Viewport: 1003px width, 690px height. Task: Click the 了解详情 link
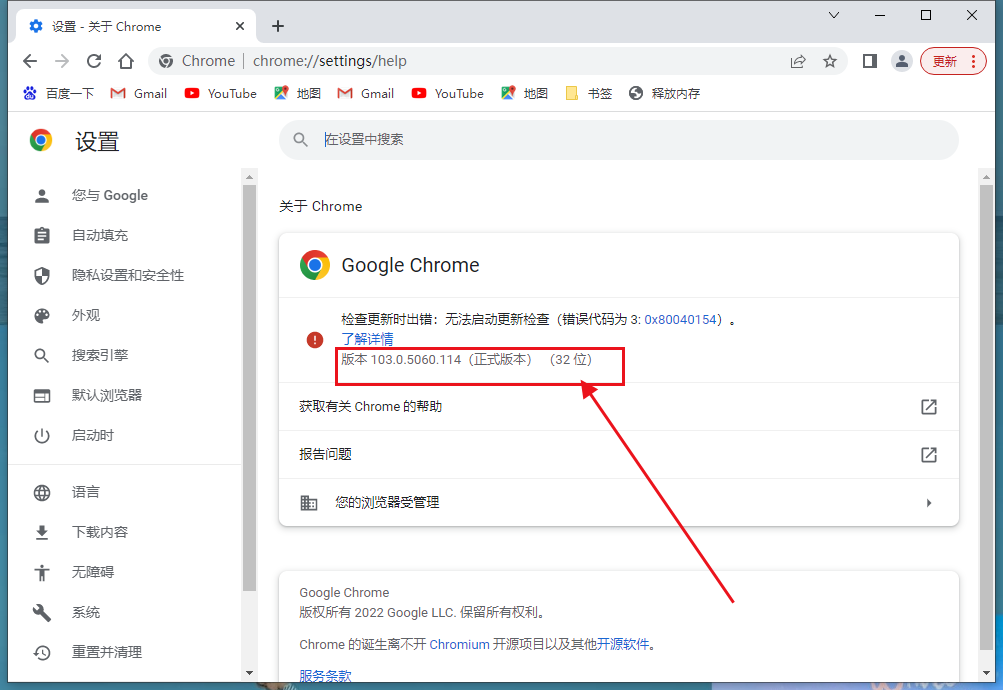coord(367,339)
